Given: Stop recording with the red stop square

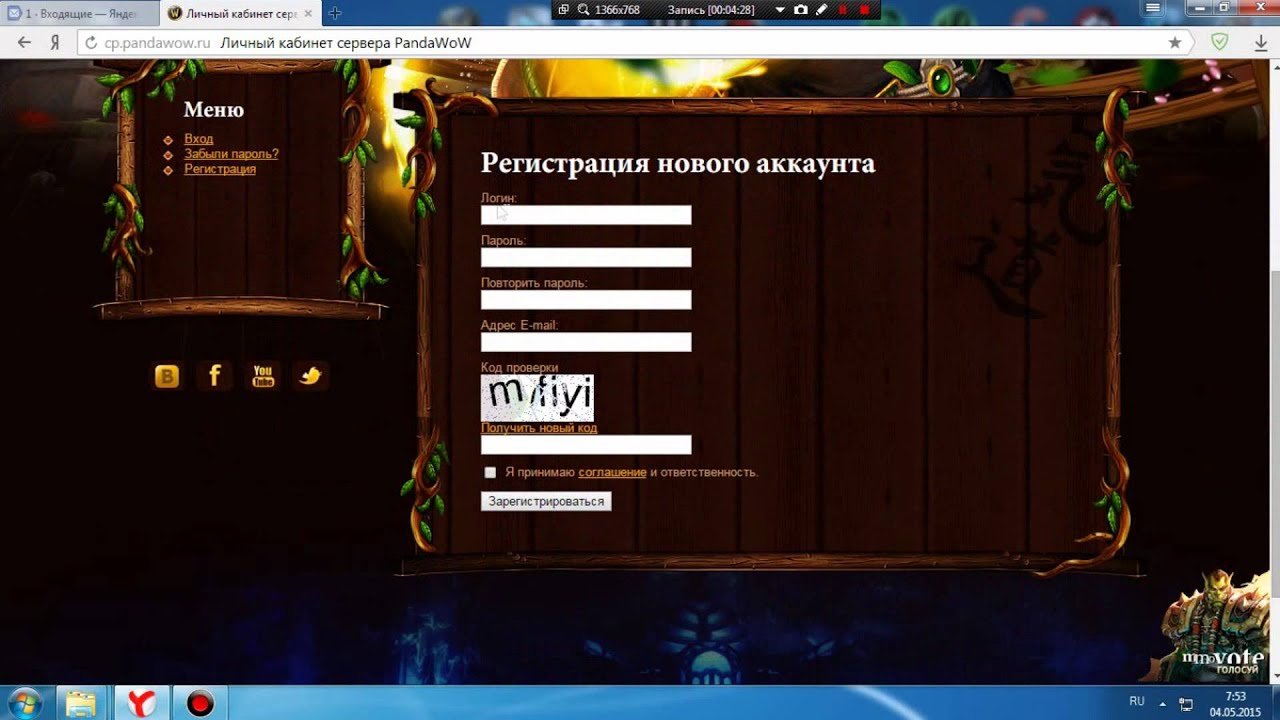Looking at the screenshot, I should pos(865,9).
